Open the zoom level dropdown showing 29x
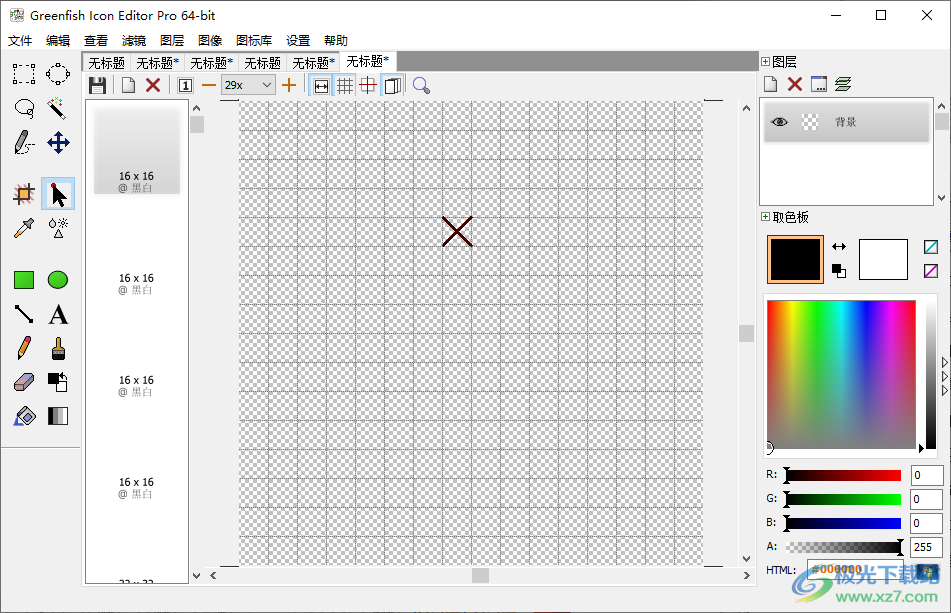951x613 pixels. point(248,85)
